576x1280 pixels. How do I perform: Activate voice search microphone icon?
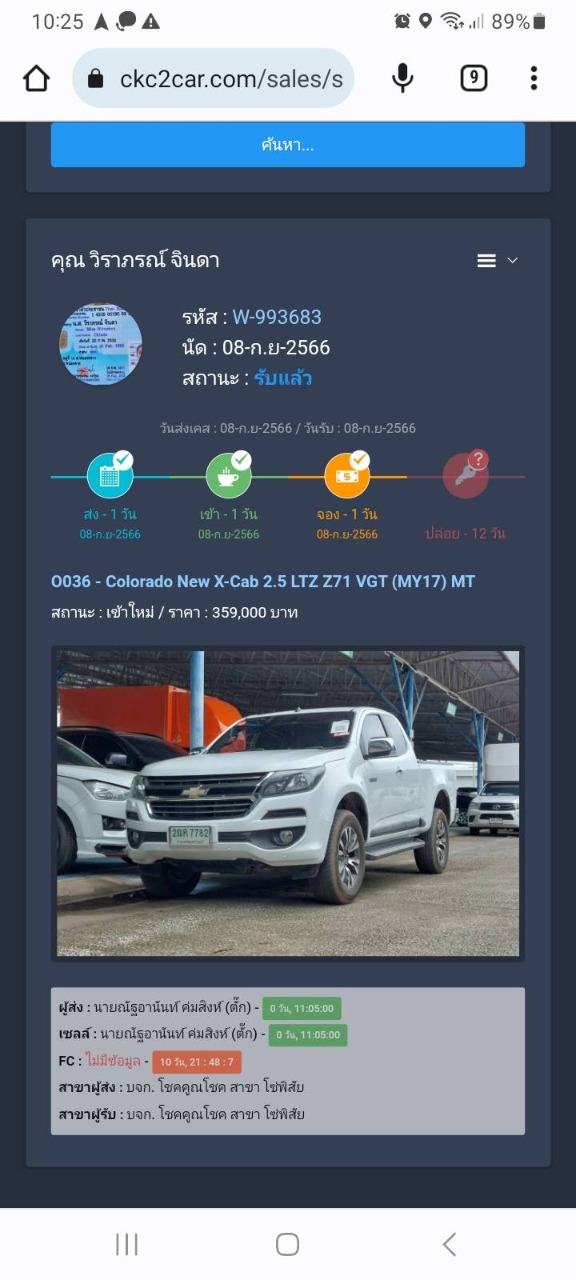[402, 78]
